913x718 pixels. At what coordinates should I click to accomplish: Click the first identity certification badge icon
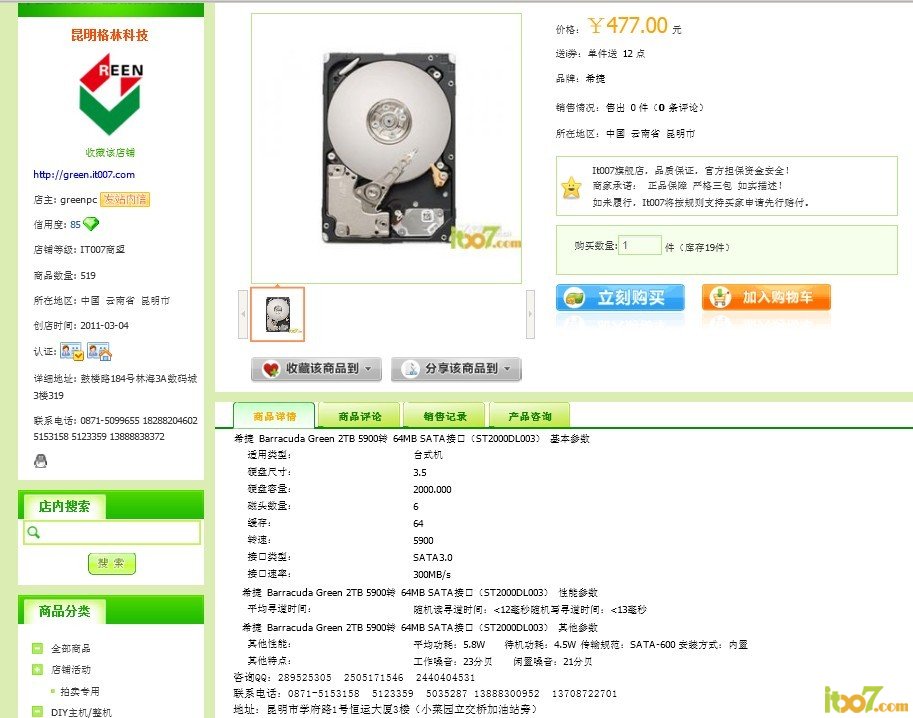pos(72,351)
